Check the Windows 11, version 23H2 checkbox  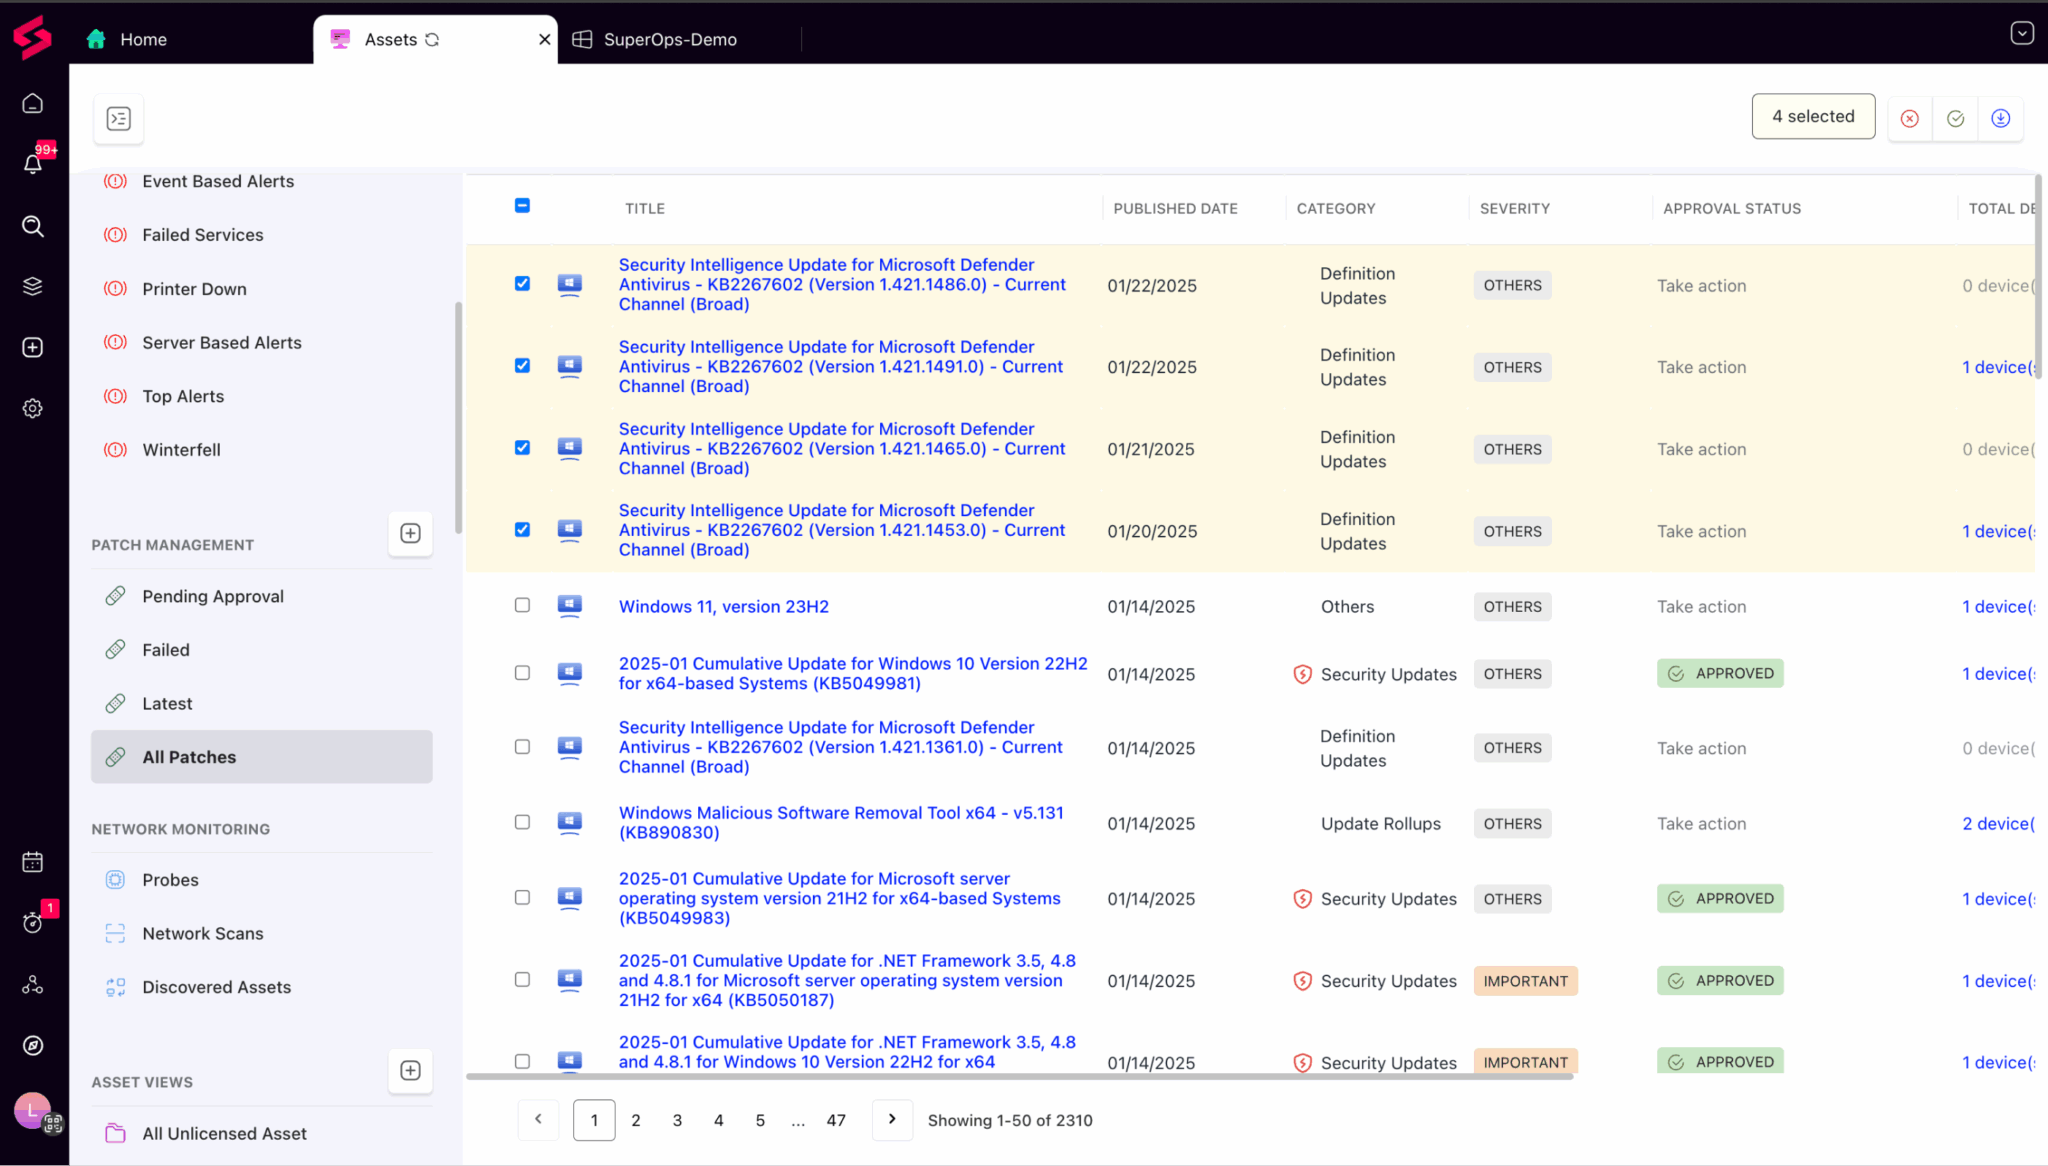522,605
